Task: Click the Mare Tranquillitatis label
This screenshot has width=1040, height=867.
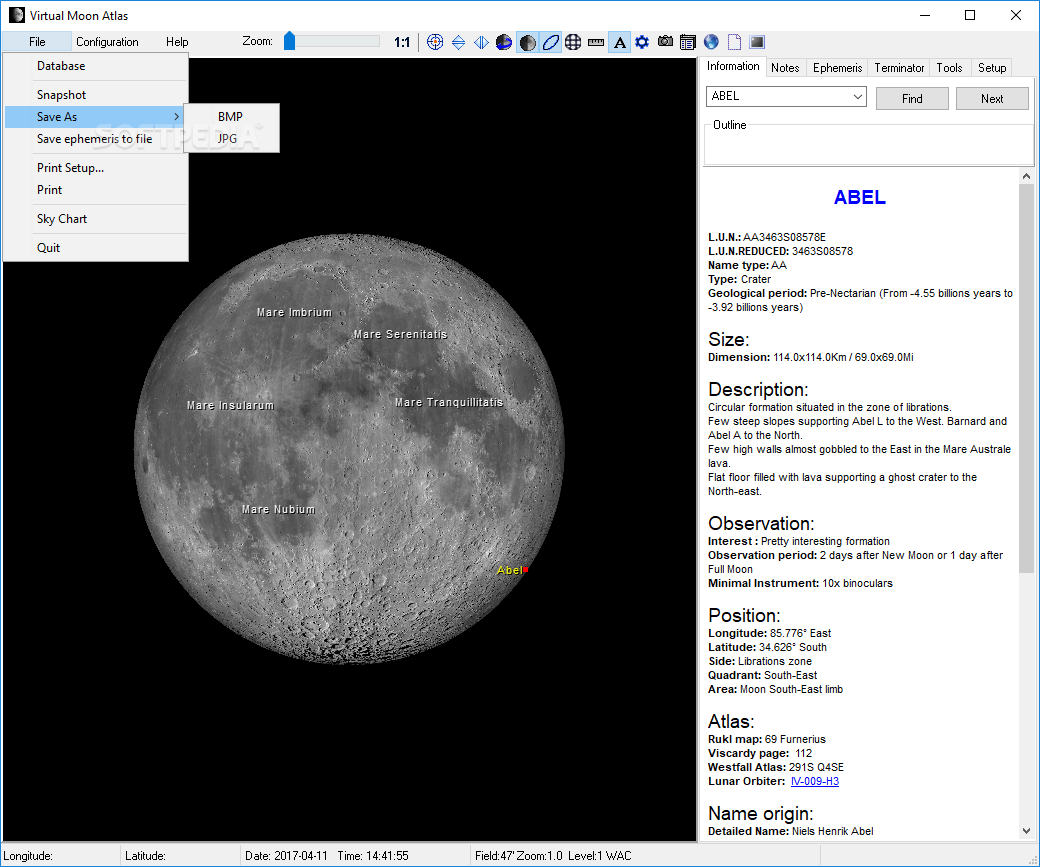Action: click(449, 402)
